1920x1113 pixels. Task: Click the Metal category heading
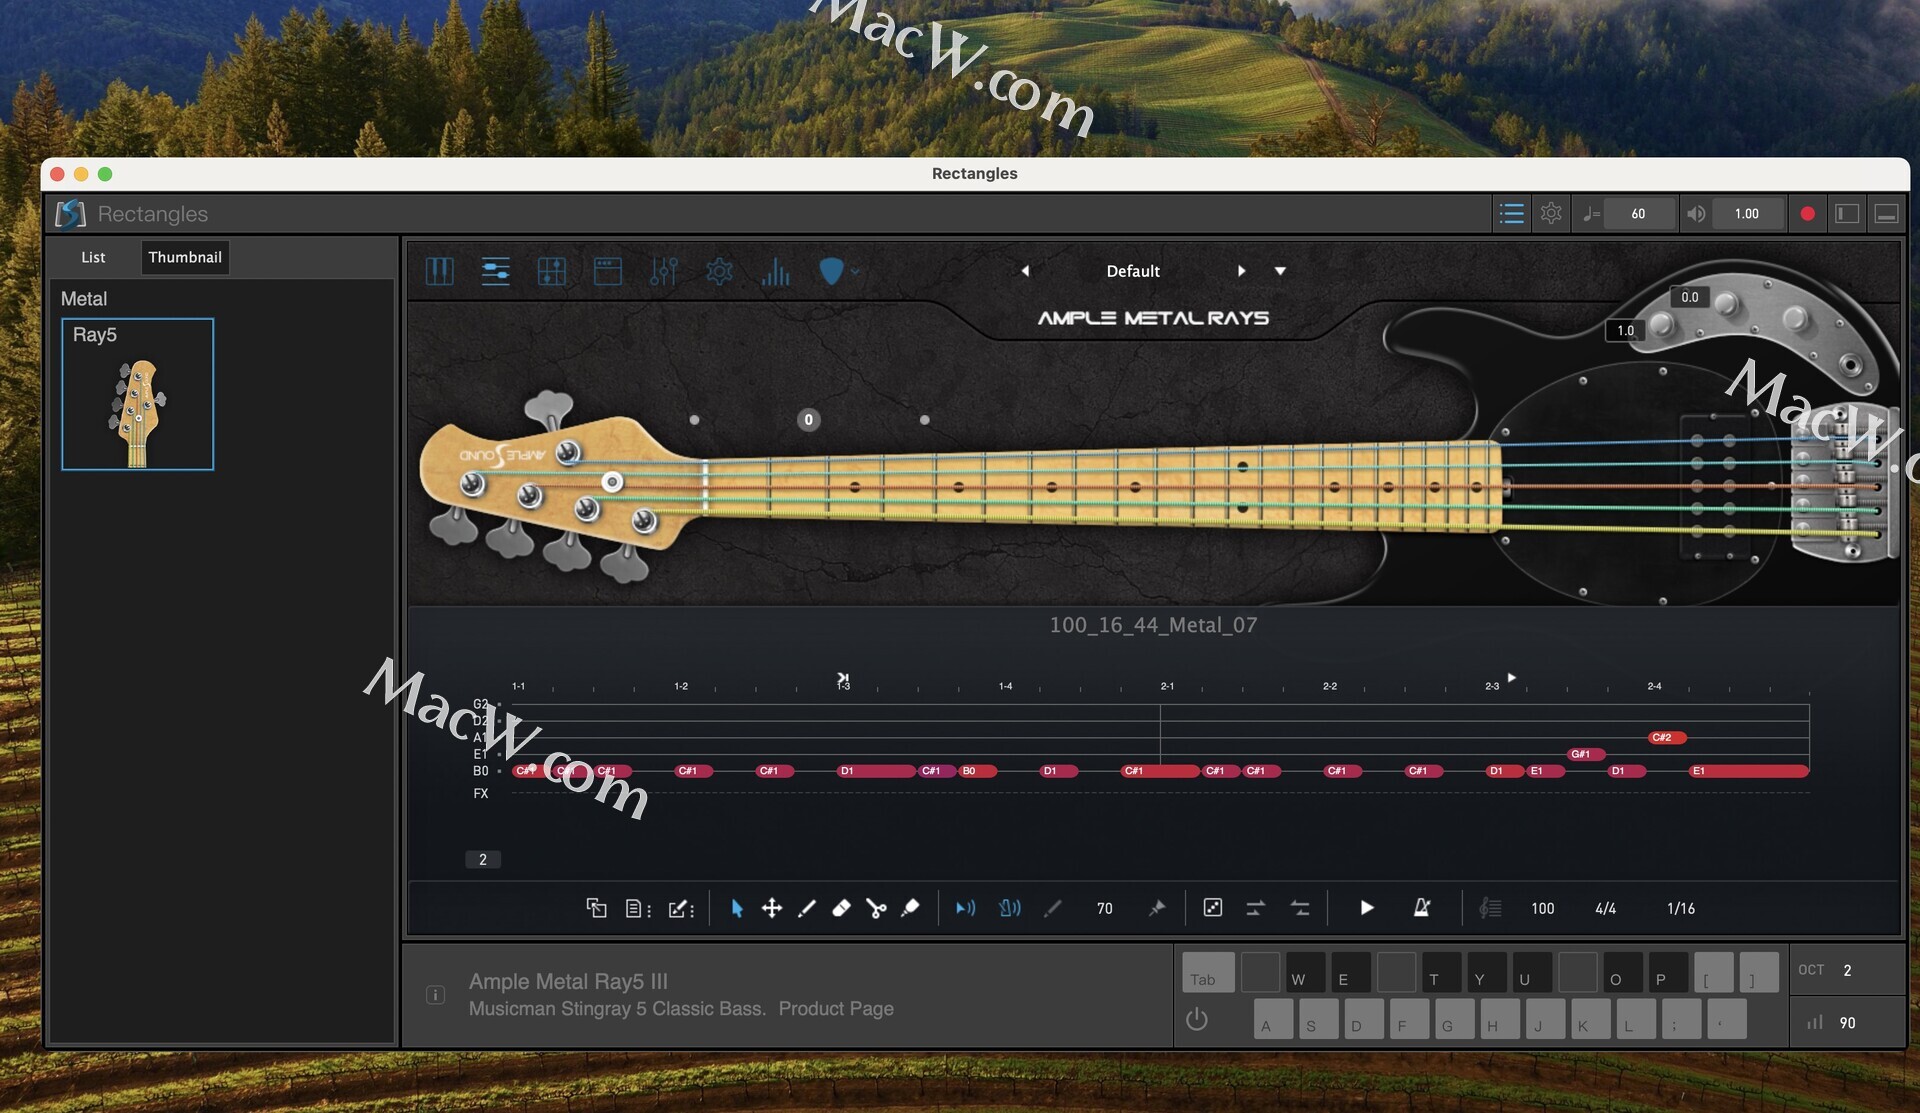(x=84, y=298)
